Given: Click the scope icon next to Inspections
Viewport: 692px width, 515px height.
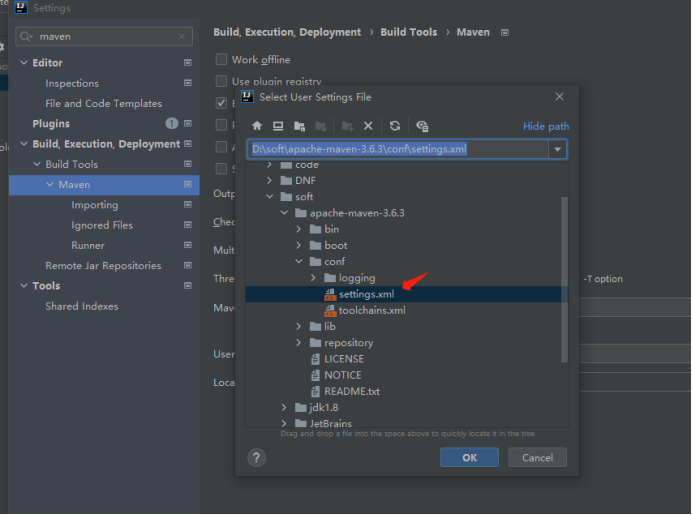Looking at the screenshot, I should pos(188,83).
